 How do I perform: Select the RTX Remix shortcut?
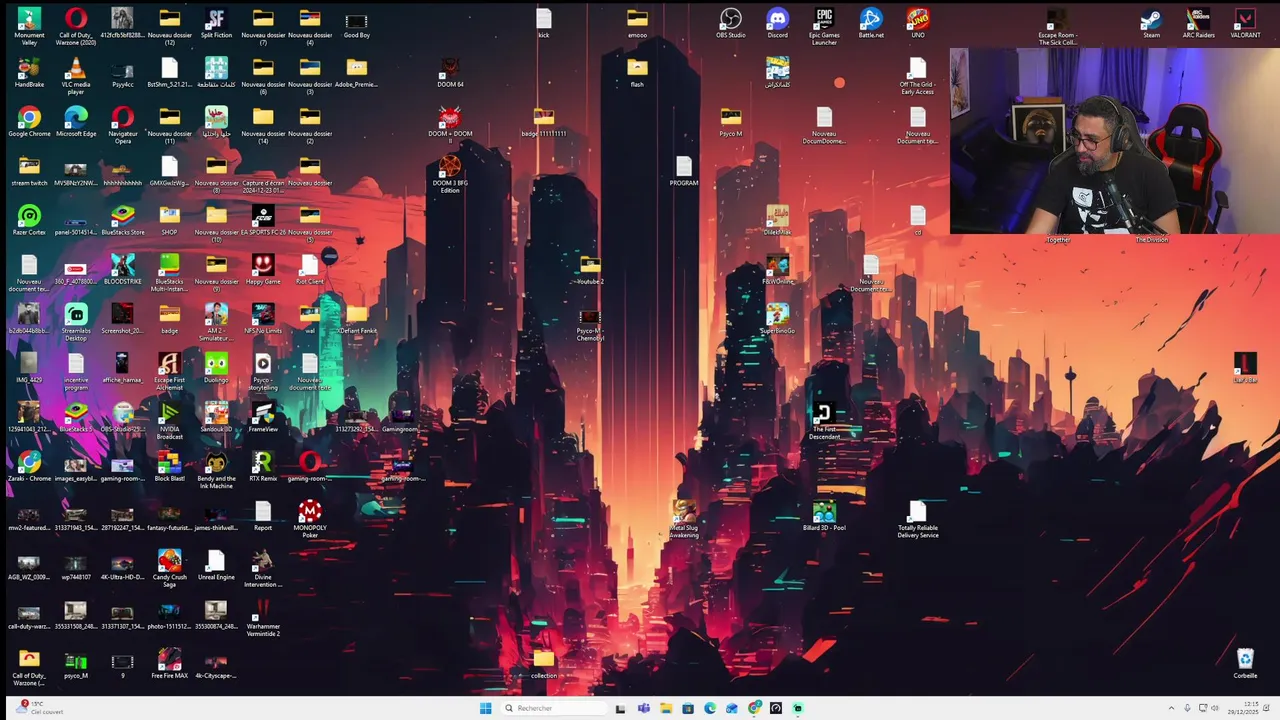[263, 466]
